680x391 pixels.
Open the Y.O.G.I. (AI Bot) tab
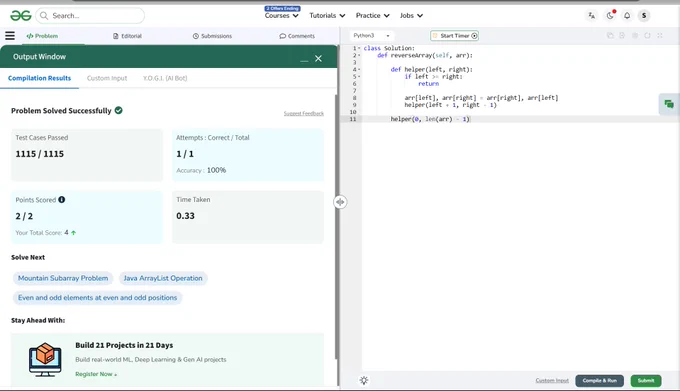(165, 78)
